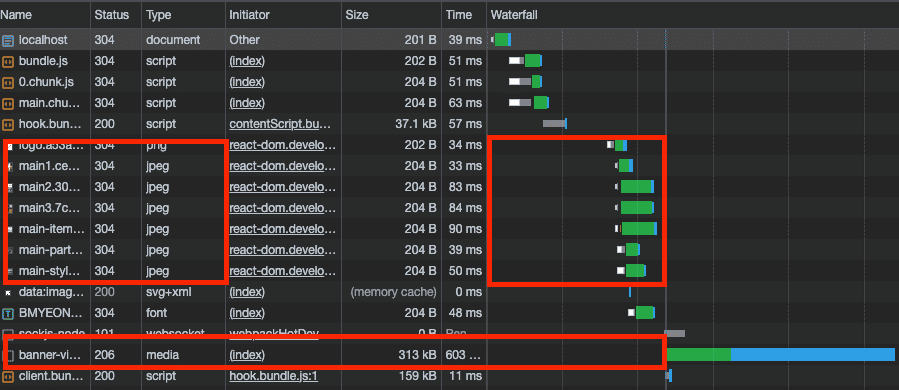Open the main1.ce… request name
Image resolution: width=899 pixels, height=390 pixels.
click(x=50, y=166)
